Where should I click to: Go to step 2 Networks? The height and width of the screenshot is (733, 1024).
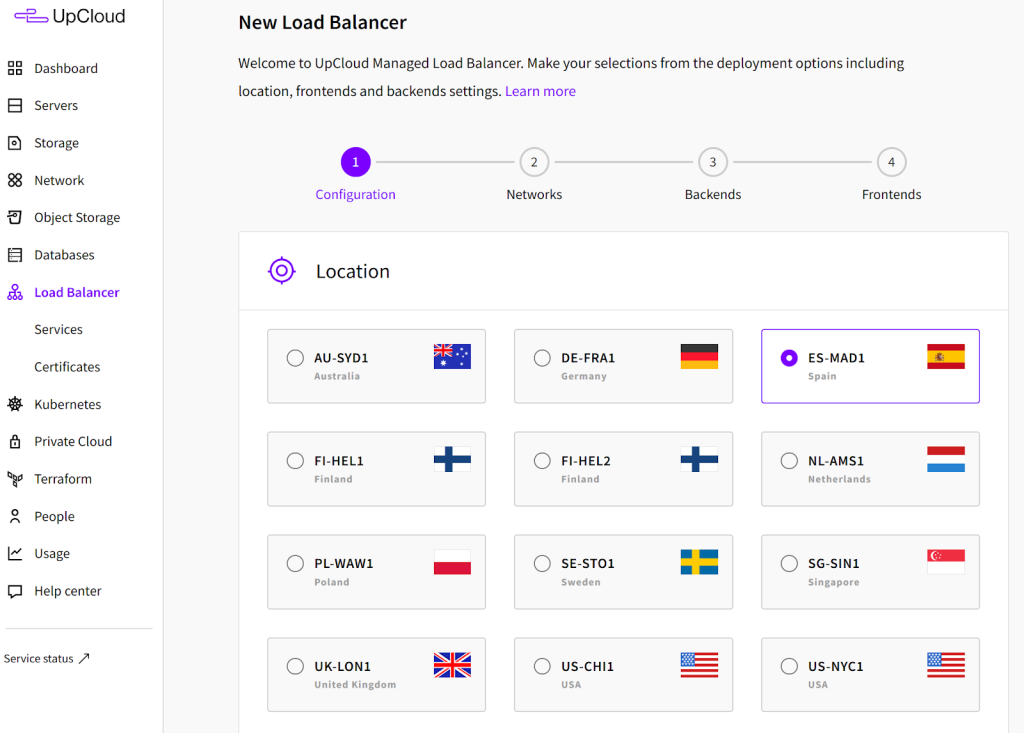click(x=534, y=162)
